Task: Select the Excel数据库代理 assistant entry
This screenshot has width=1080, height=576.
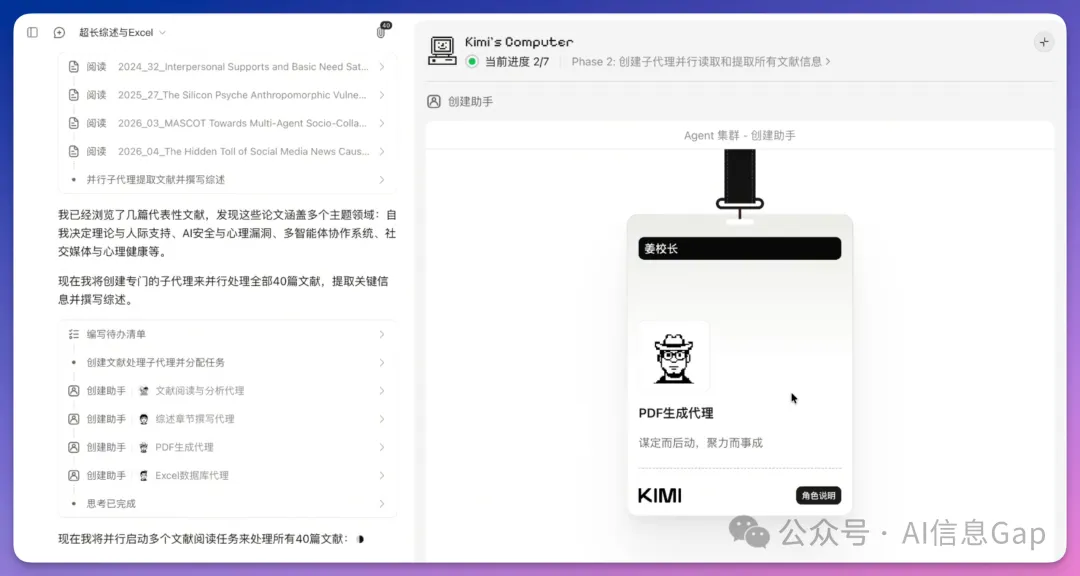Action: pyautogui.click(x=226, y=475)
